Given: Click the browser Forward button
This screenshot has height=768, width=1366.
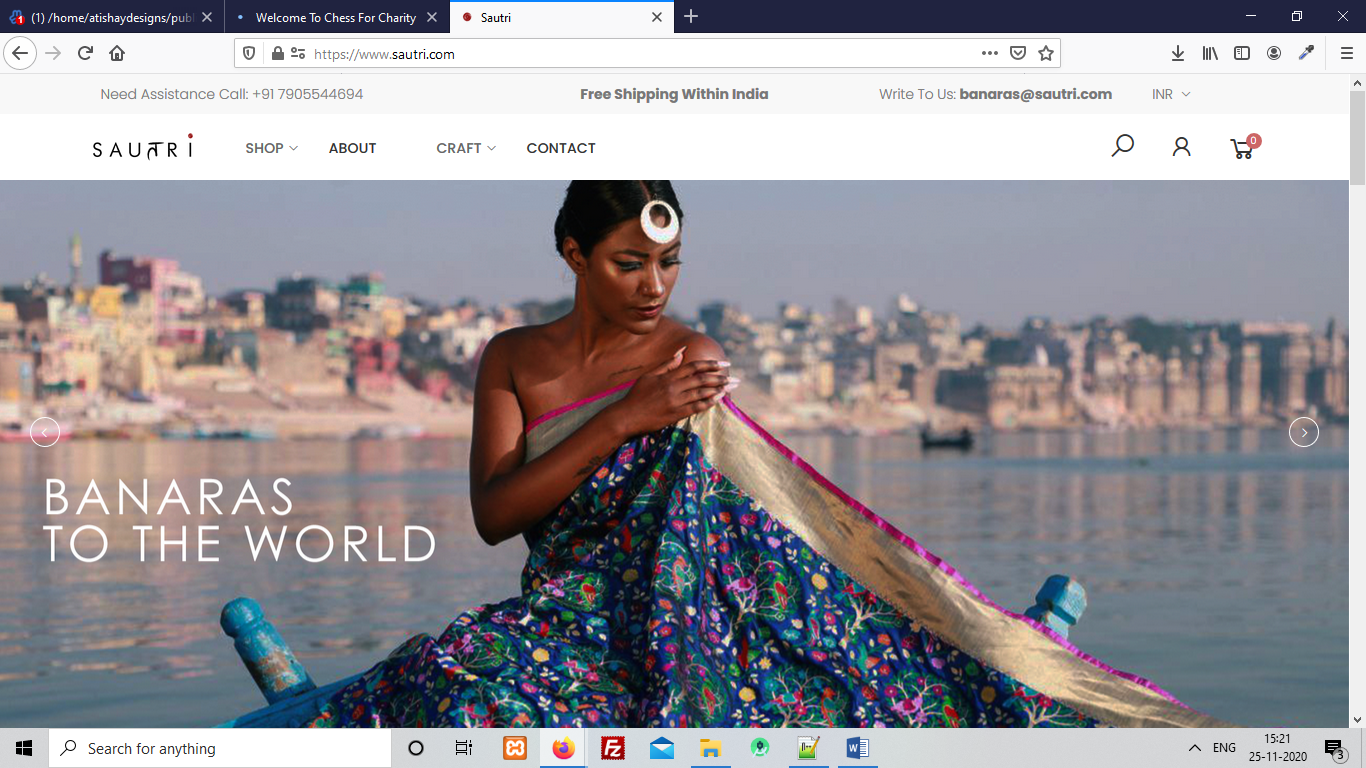Looking at the screenshot, I should coord(53,53).
